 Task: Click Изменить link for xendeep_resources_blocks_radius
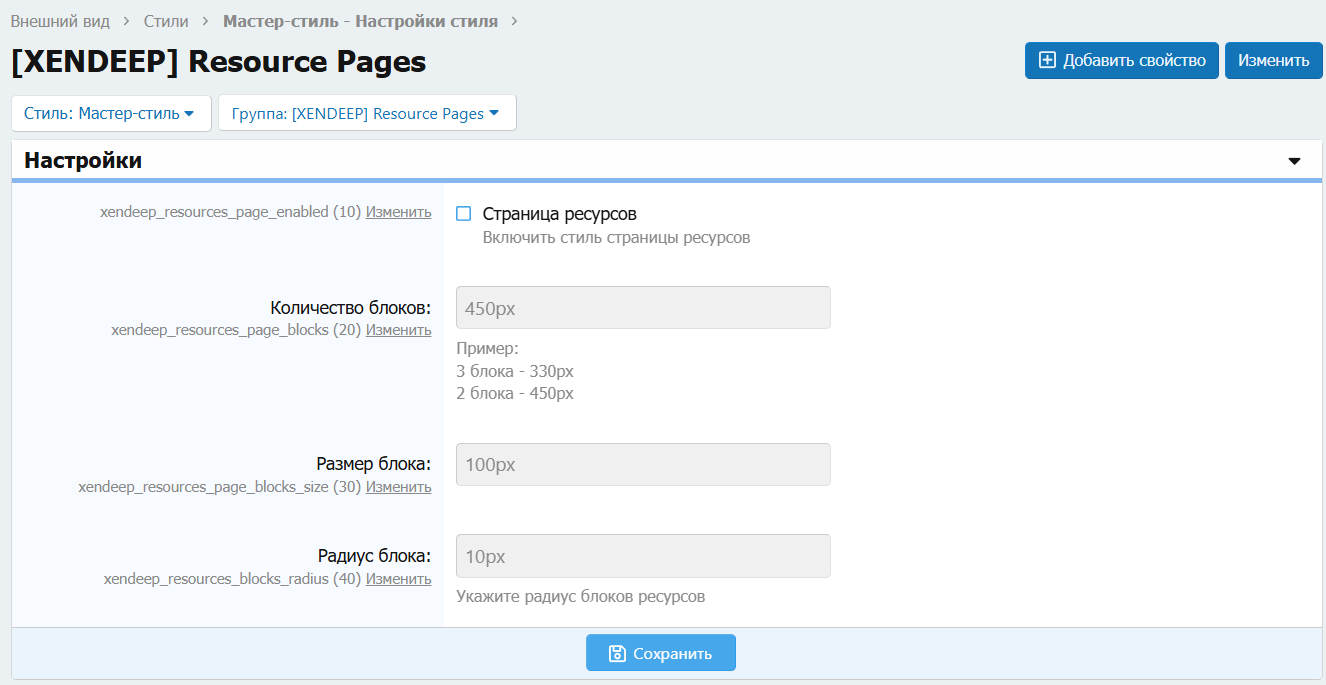[x=398, y=579]
